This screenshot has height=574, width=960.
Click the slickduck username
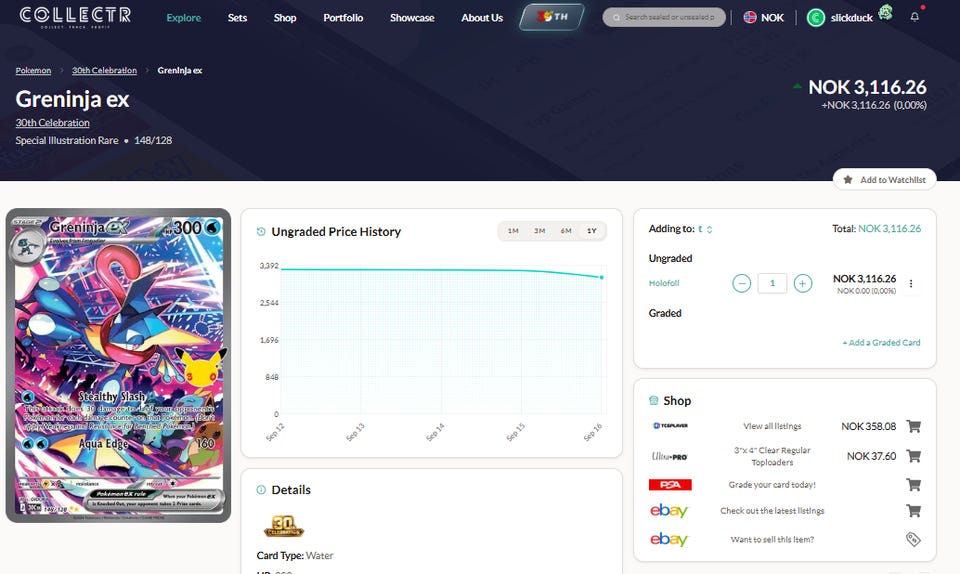pyautogui.click(x=851, y=18)
